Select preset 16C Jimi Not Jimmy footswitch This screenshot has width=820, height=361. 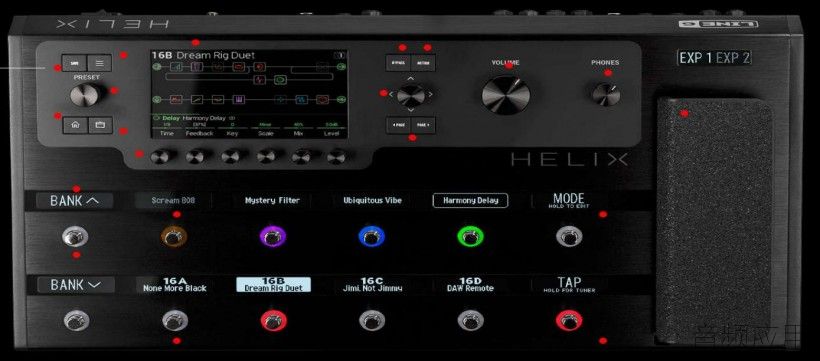point(372,321)
